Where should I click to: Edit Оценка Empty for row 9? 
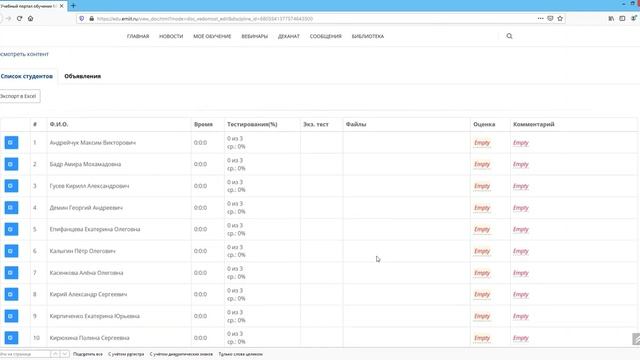(x=482, y=316)
